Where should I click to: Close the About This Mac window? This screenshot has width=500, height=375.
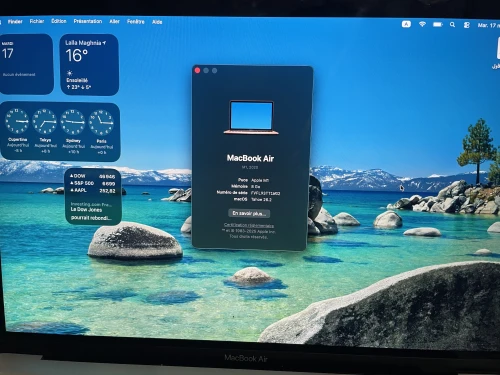pyautogui.click(x=197, y=70)
